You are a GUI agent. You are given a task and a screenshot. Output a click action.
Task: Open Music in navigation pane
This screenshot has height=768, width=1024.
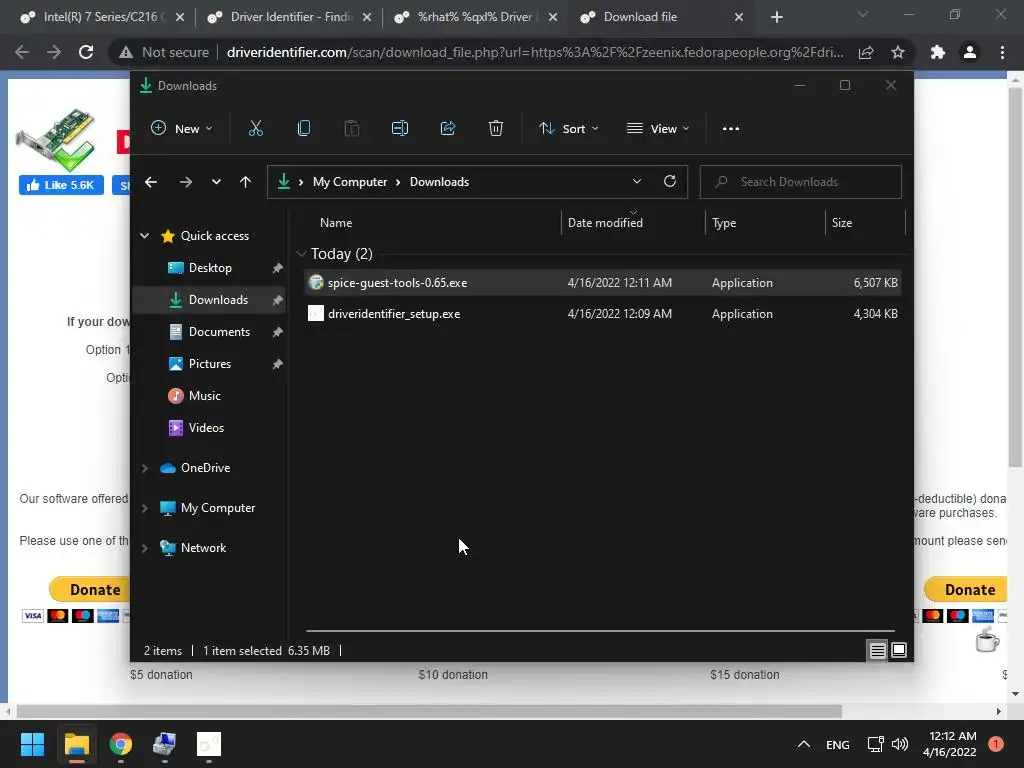tap(210, 396)
